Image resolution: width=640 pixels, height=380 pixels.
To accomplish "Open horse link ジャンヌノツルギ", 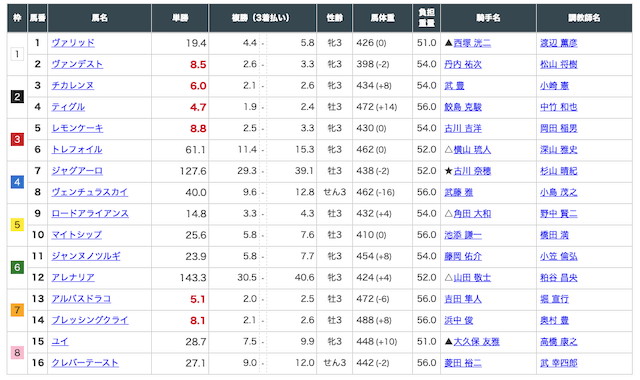I will (86, 256).
